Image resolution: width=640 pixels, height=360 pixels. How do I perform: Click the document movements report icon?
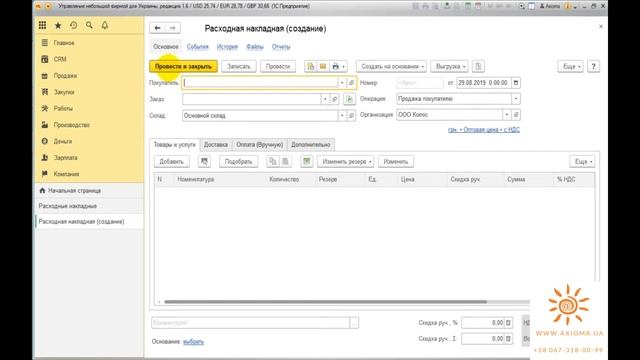click(310, 66)
